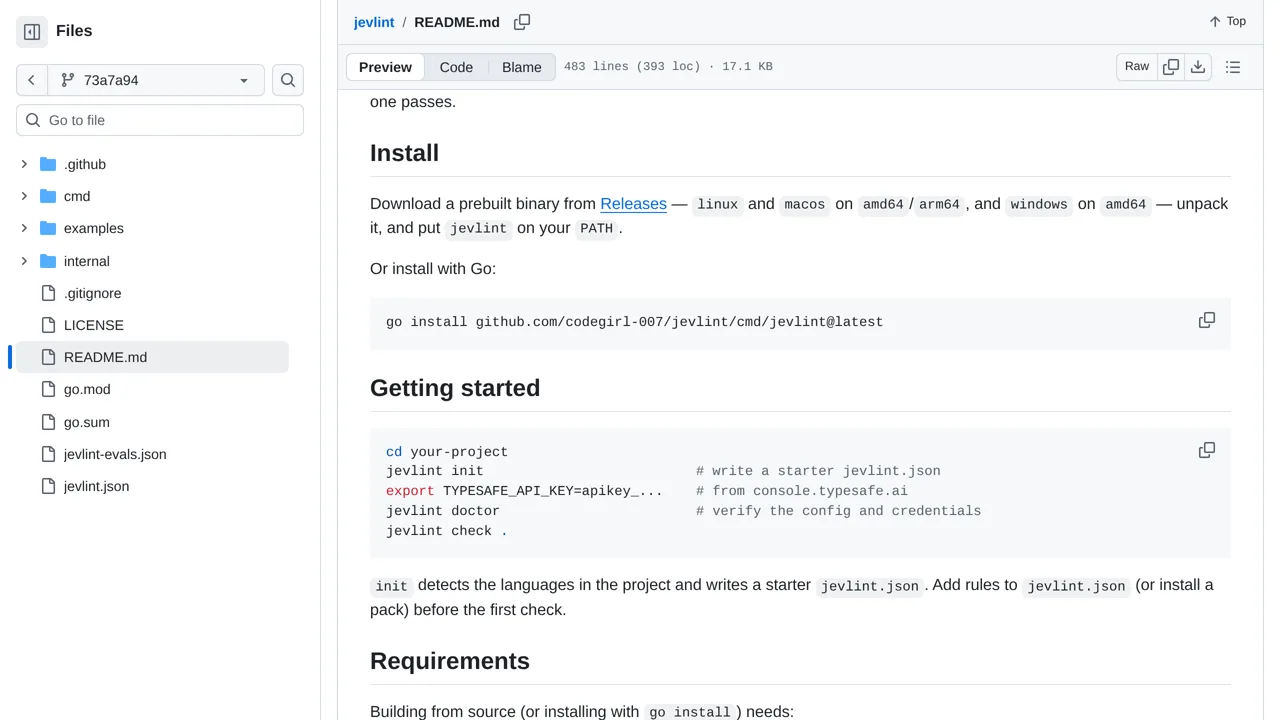Switch to the Blame tab
Viewport: 1280px width, 720px height.
pyautogui.click(x=522, y=67)
